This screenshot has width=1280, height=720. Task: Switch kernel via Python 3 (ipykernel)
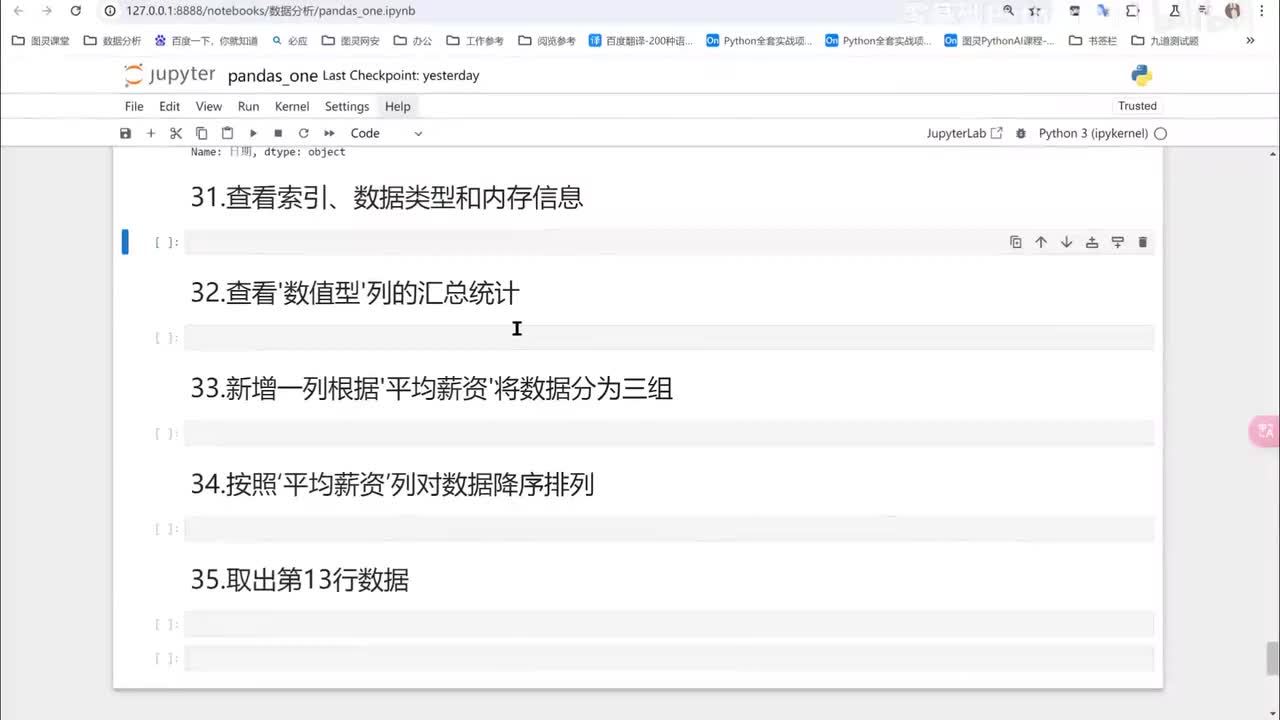click(x=1093, y=133)
